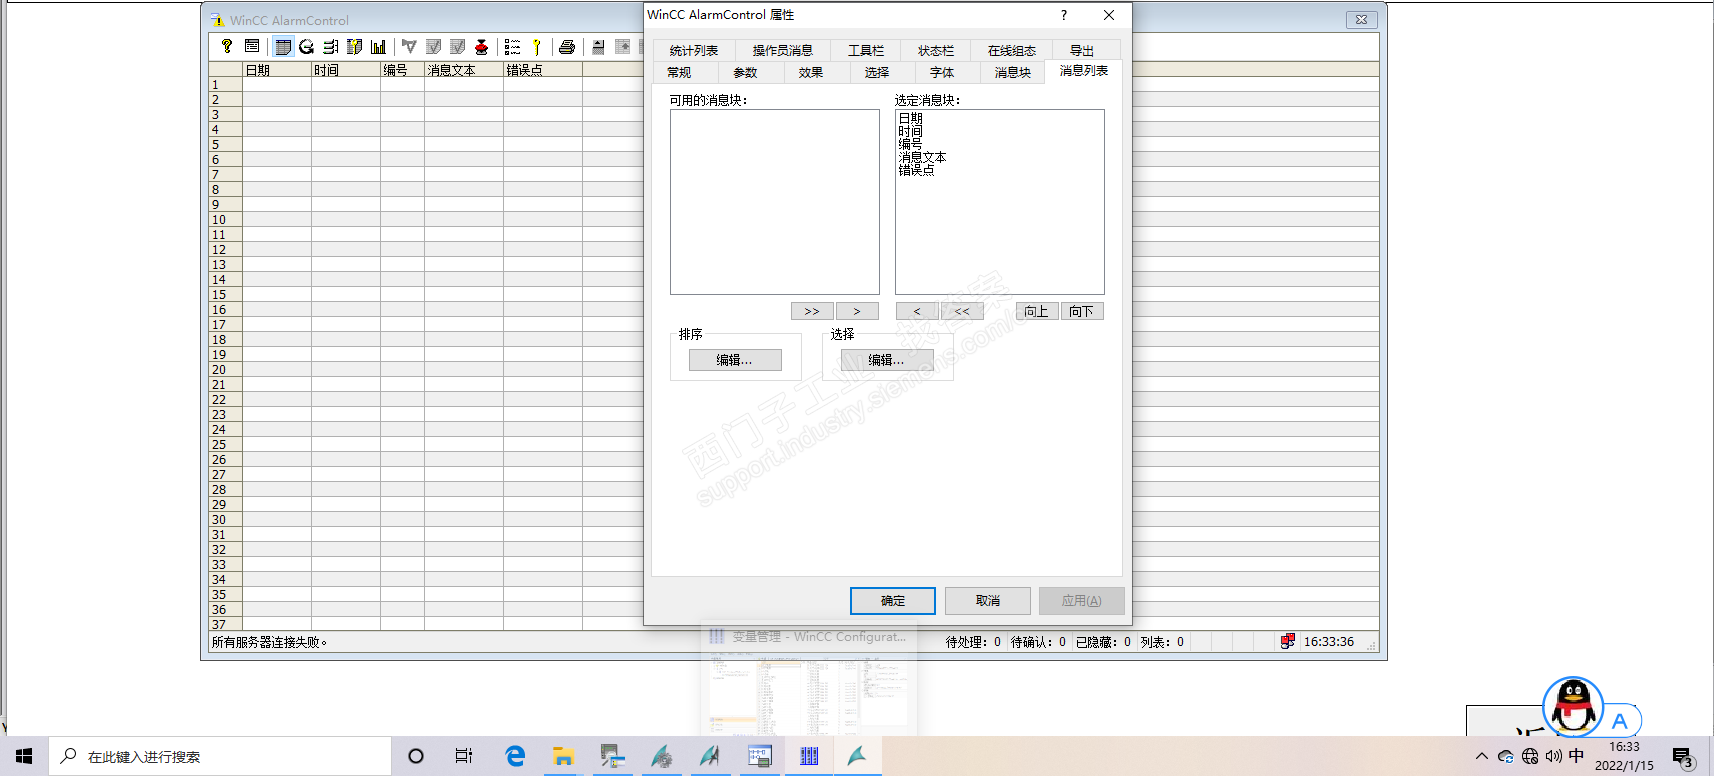
Task: Click the 编辑... button under 选择
Action: point(887,360)
